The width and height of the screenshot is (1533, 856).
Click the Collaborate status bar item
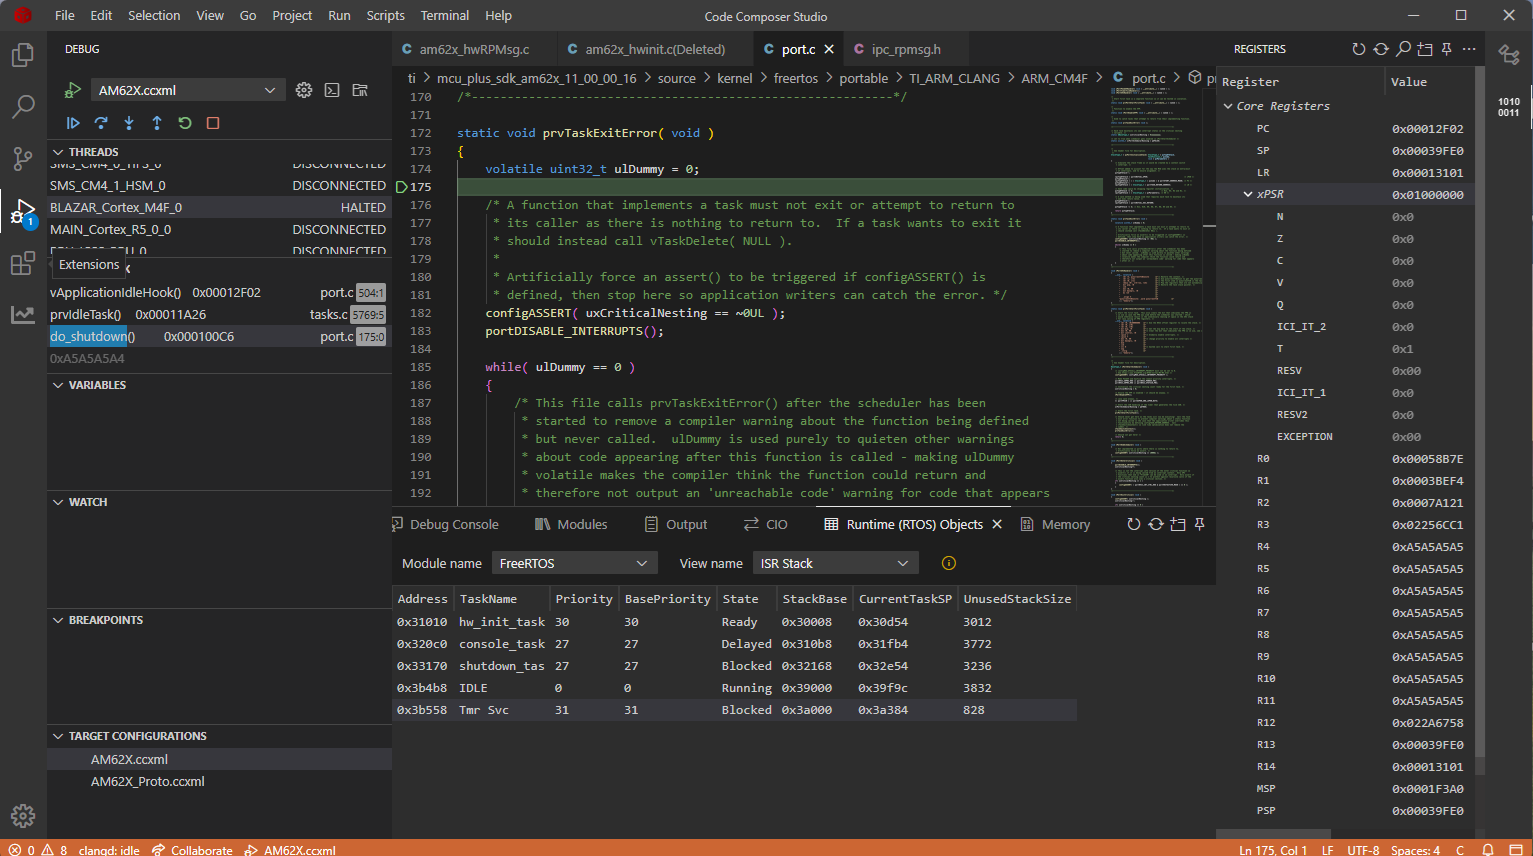192,850
